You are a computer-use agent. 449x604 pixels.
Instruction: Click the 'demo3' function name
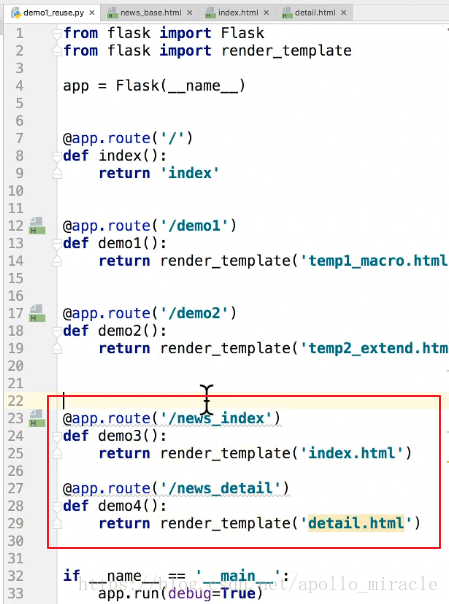click(x=120, y=436)
